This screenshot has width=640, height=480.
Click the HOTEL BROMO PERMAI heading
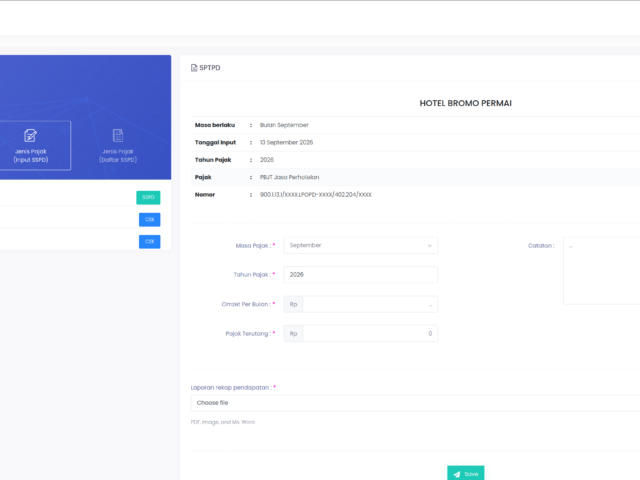[x=466, y=103]
